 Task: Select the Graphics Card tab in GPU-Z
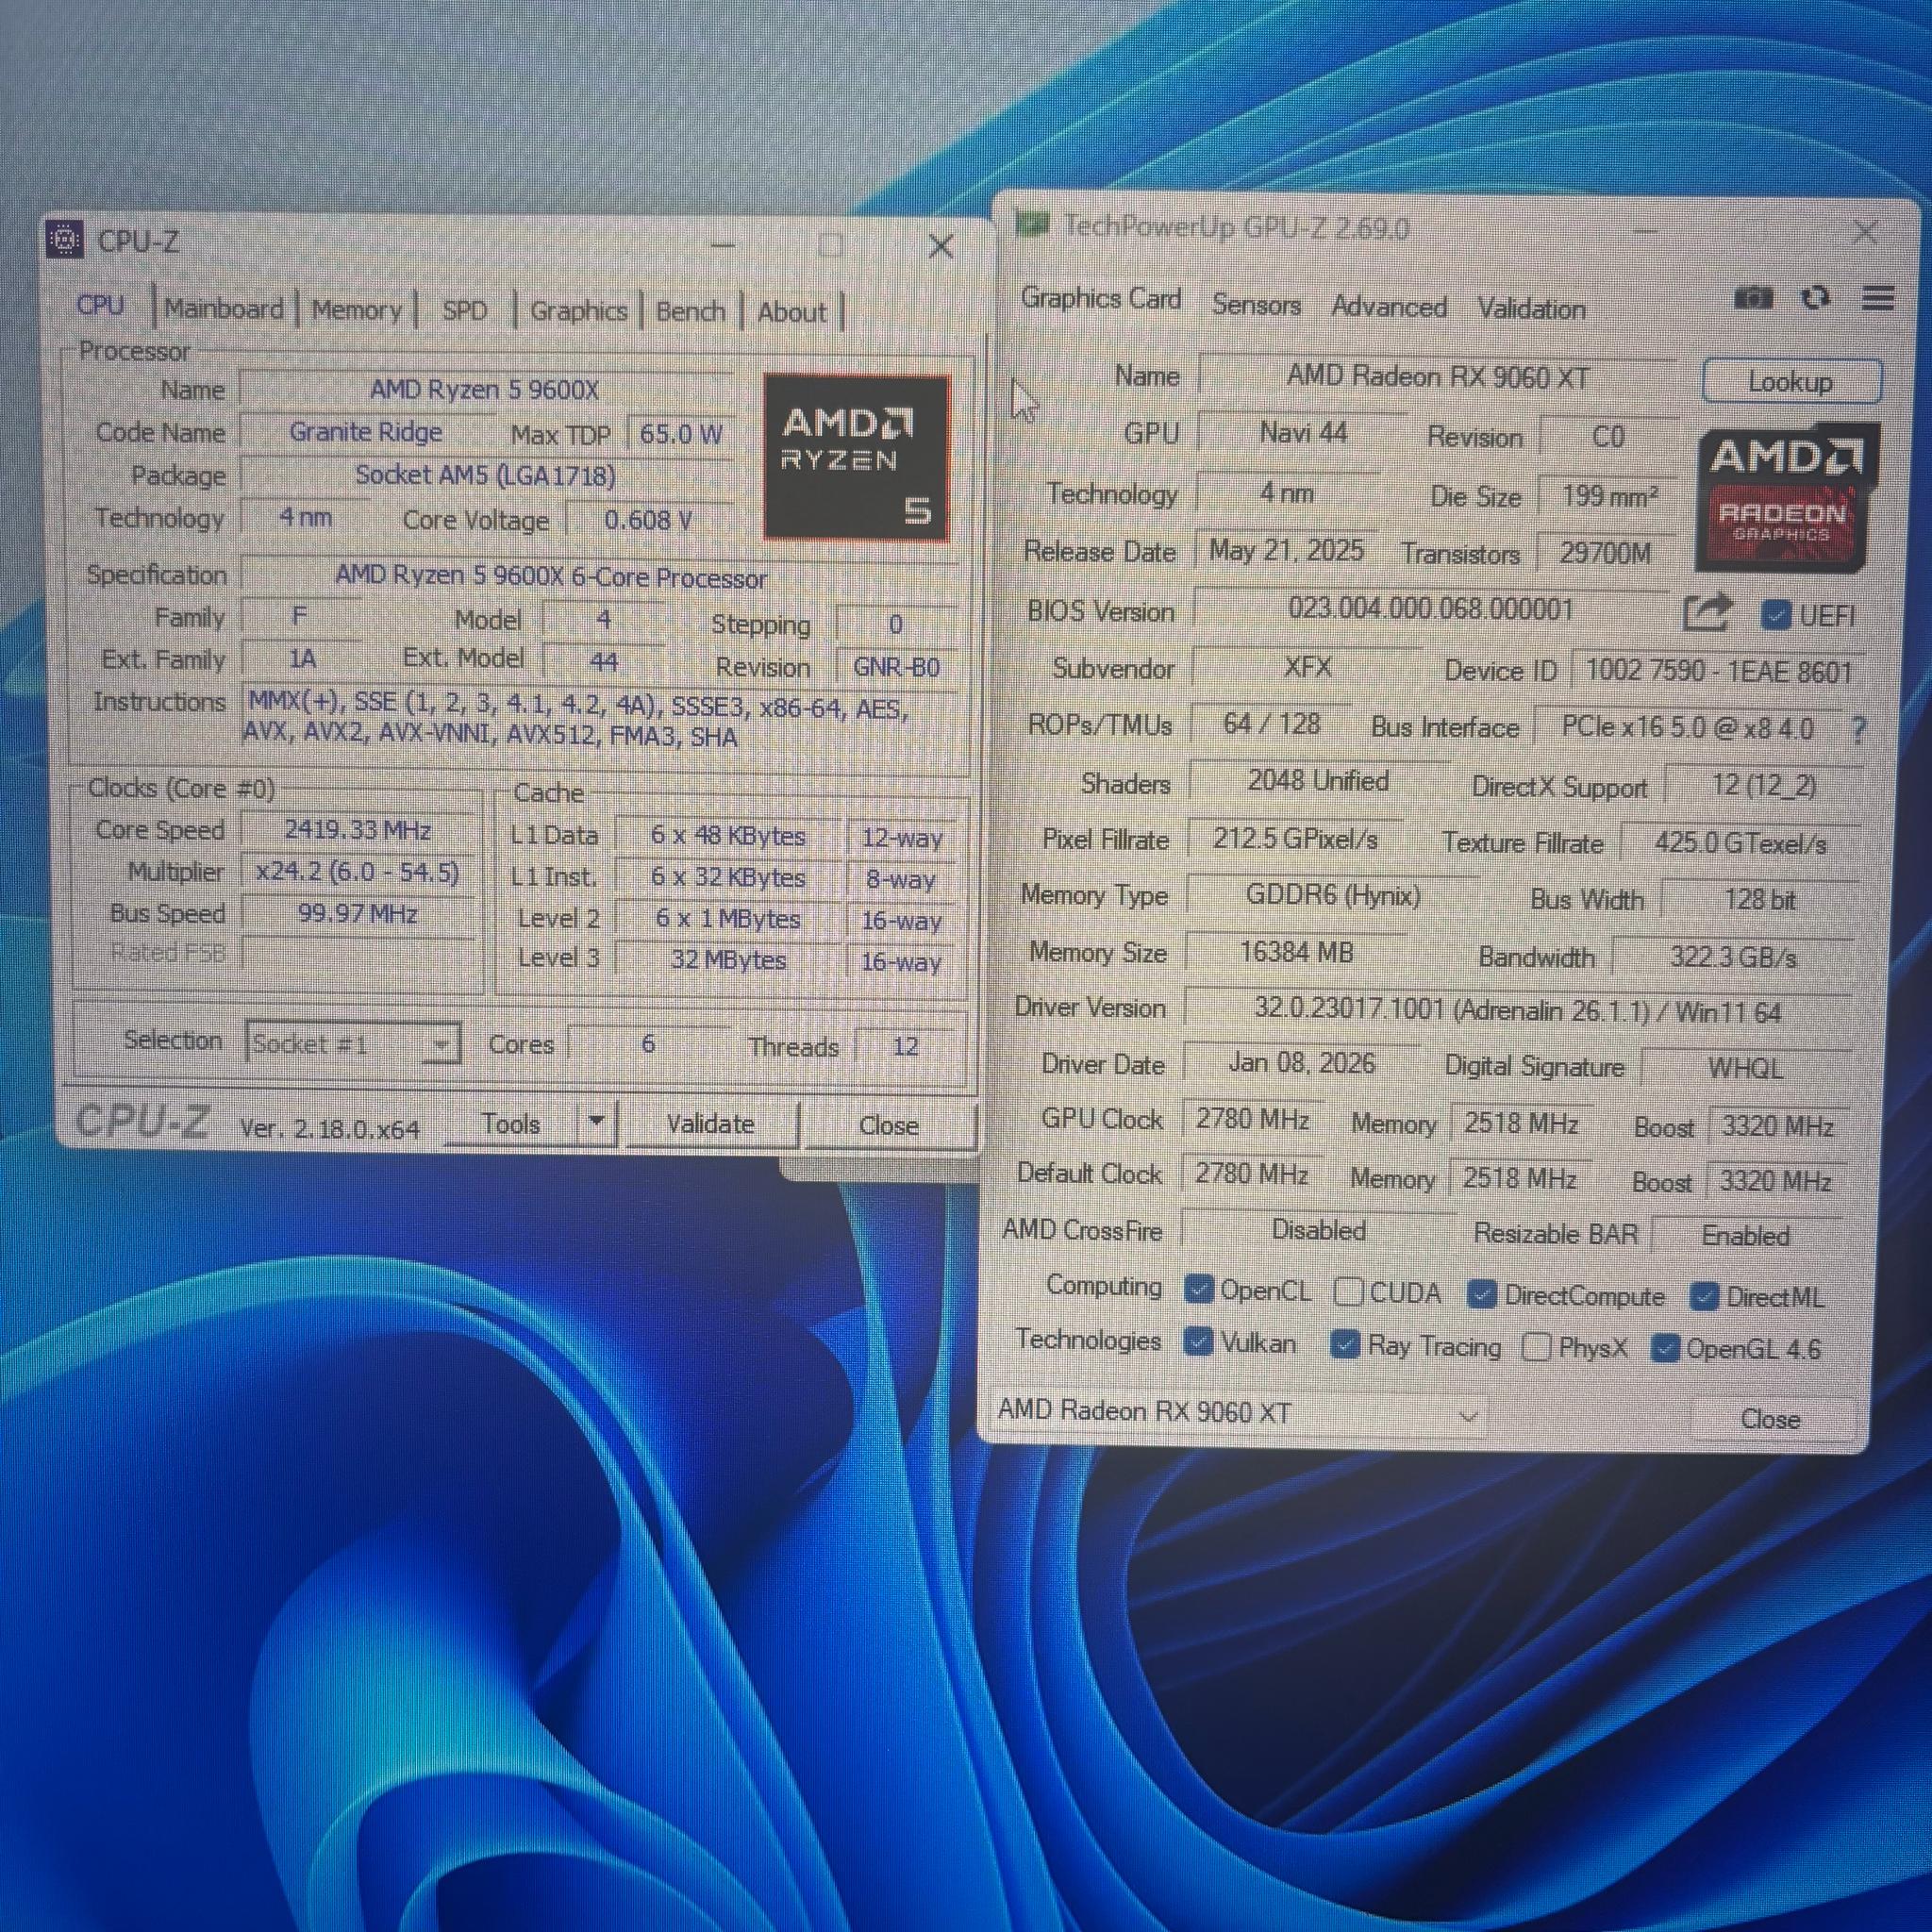coord(1101,299)
